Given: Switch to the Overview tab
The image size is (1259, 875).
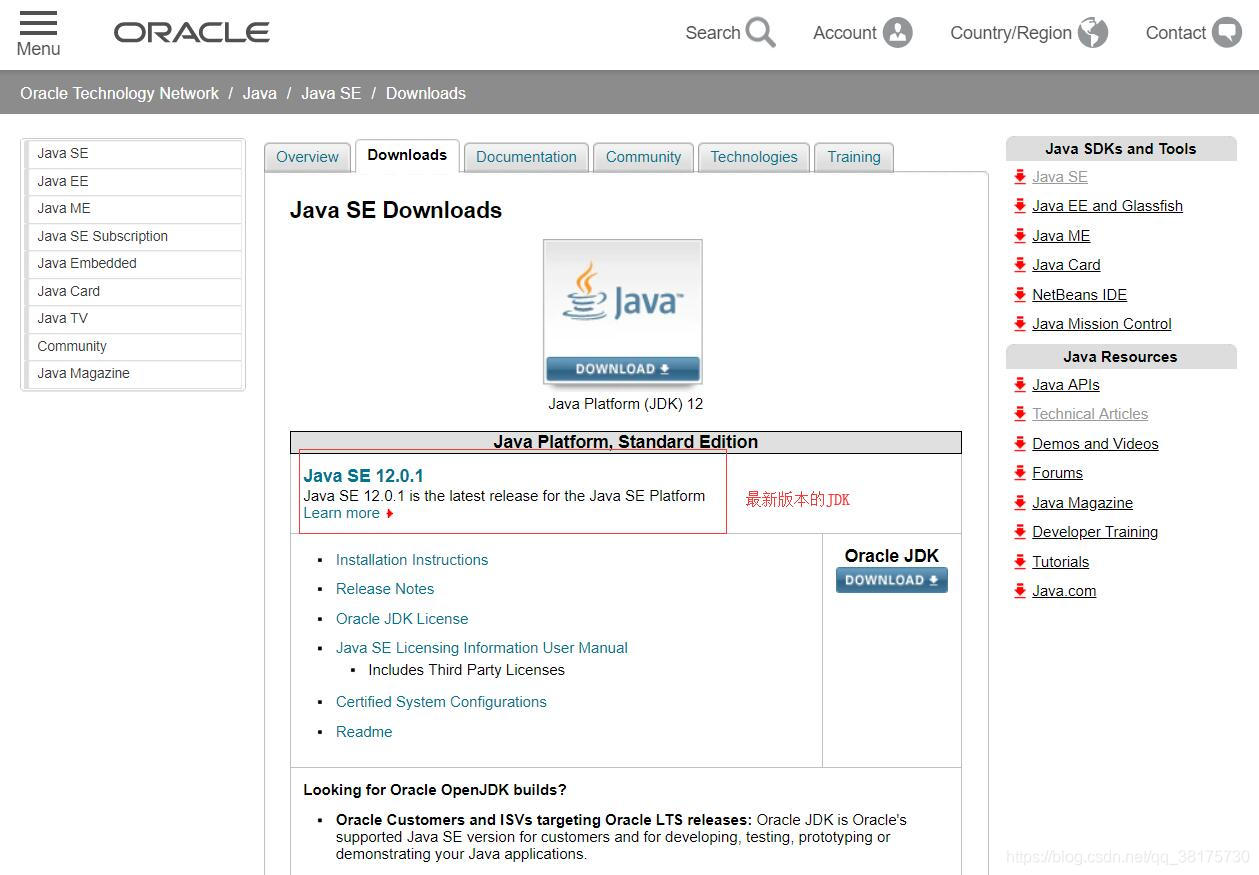Looking at the screenshot, I should (307, 157).
